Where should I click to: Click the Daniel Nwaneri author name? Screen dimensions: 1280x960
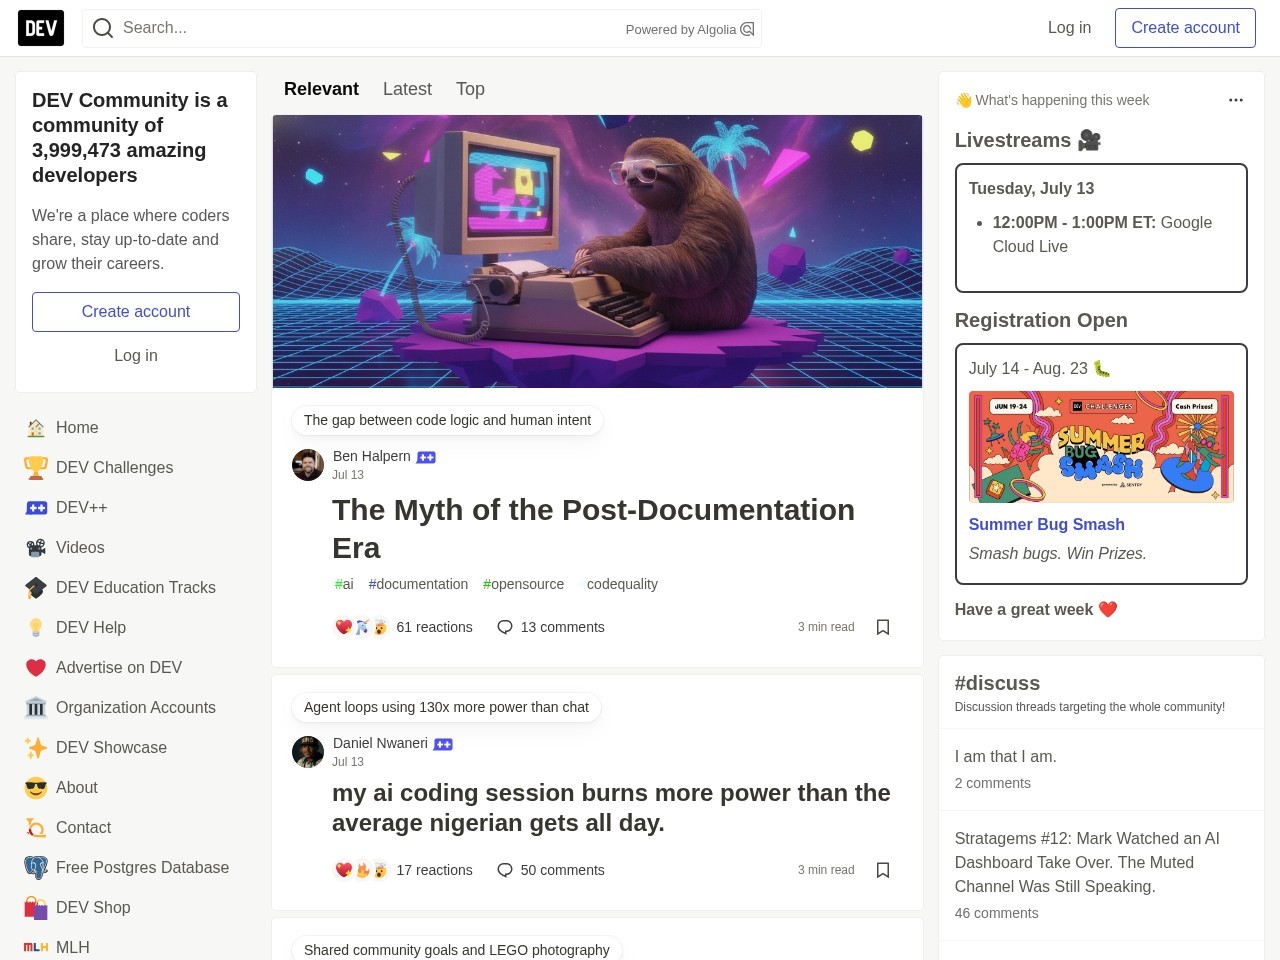click(380, 743)
